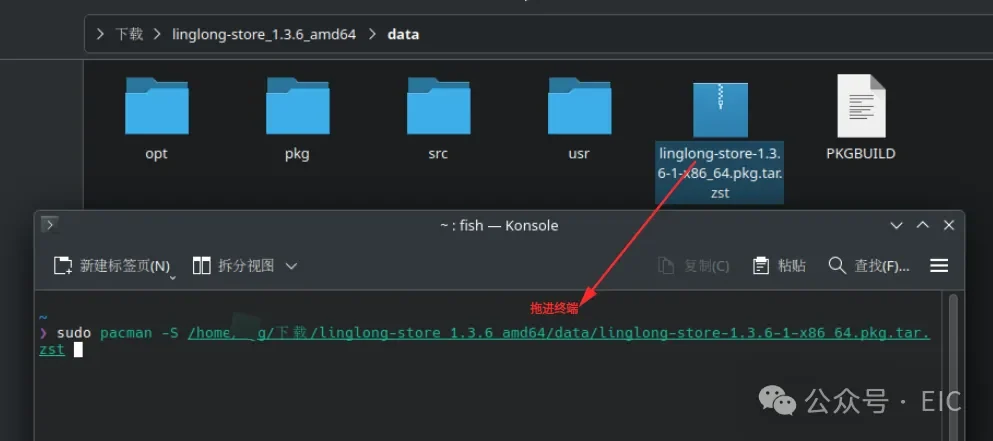Close the Konsole window
Image resolution: width=993 pixels, height=441 pixels.
[949, 225]
